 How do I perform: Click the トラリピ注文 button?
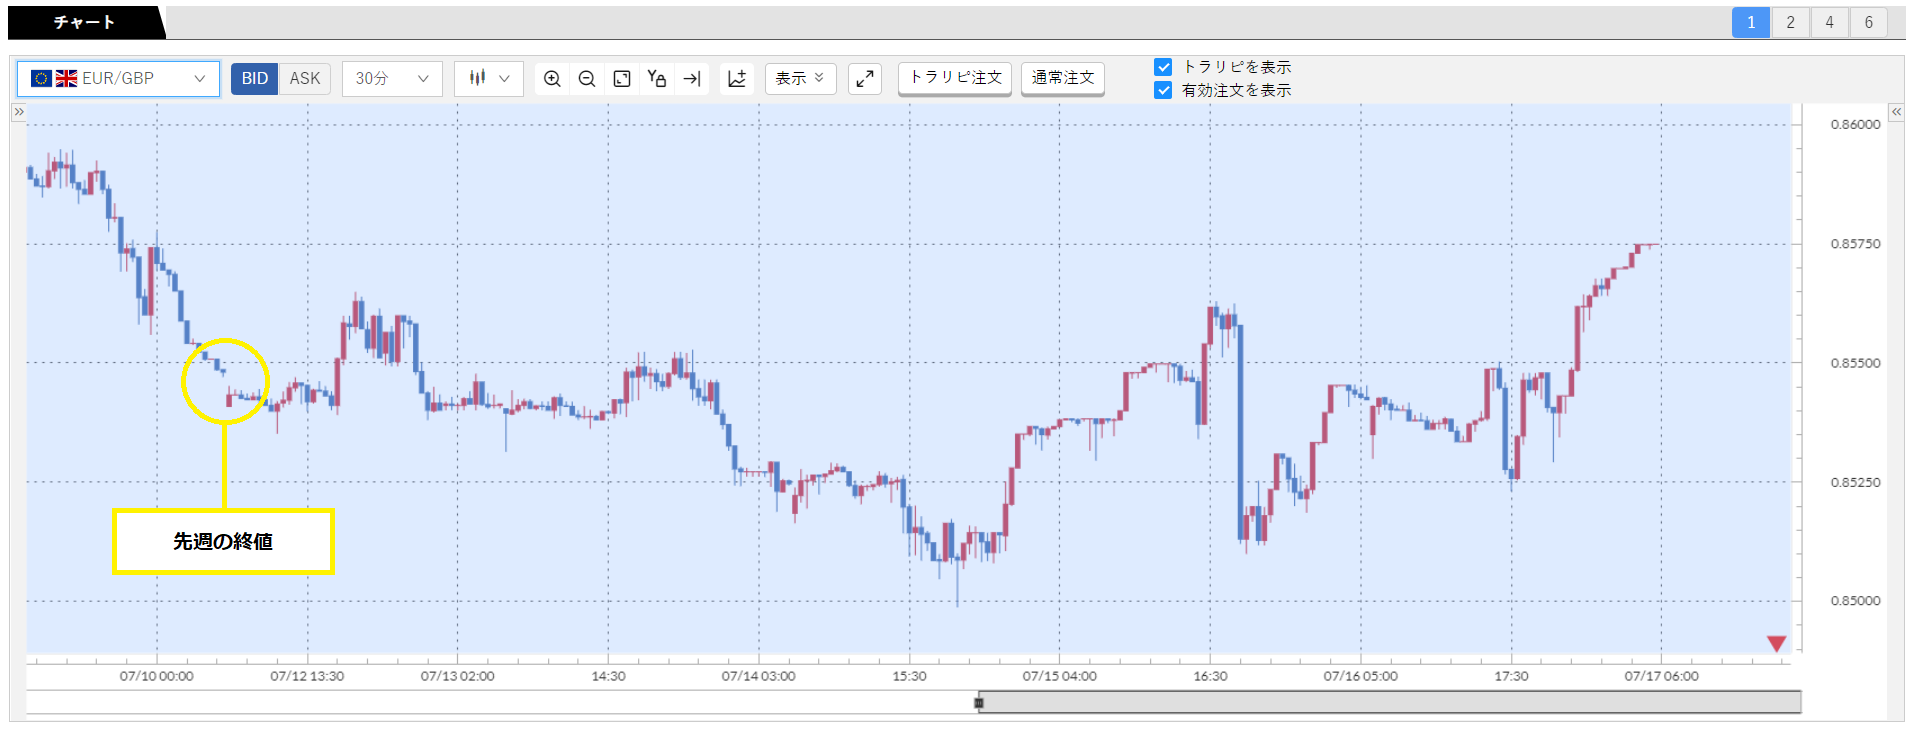[x=955, y=78]
